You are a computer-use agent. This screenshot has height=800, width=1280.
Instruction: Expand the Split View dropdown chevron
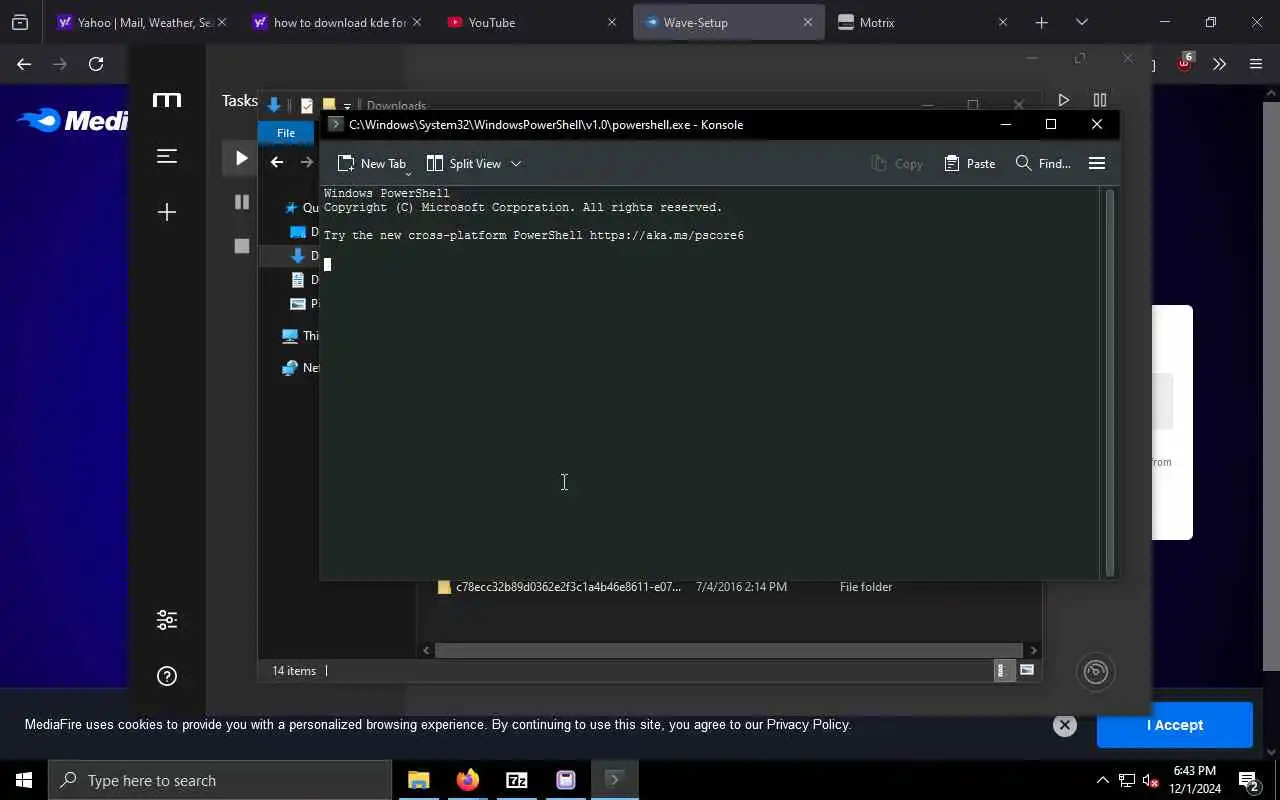[x=516, y=163]
